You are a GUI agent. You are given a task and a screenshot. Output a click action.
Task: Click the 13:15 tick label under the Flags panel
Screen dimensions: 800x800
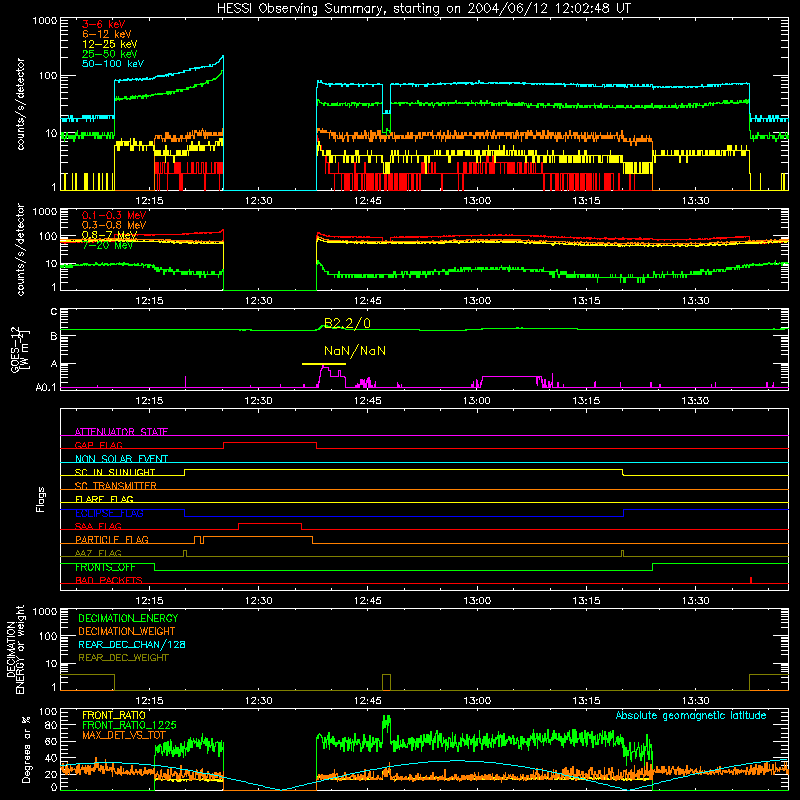pyautogui.click(x=586, y=601)
